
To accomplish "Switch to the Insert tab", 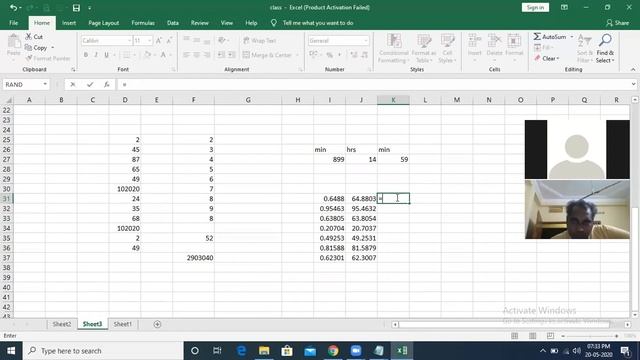I will click(x=69, y=23).
